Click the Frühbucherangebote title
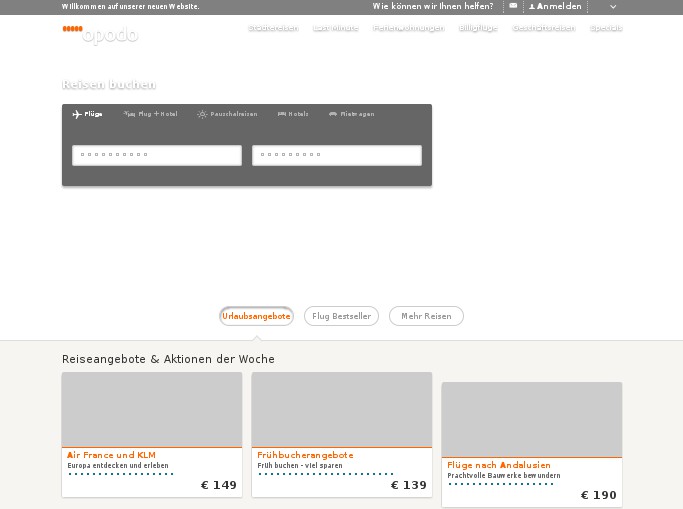 click(x=305, y=455)
